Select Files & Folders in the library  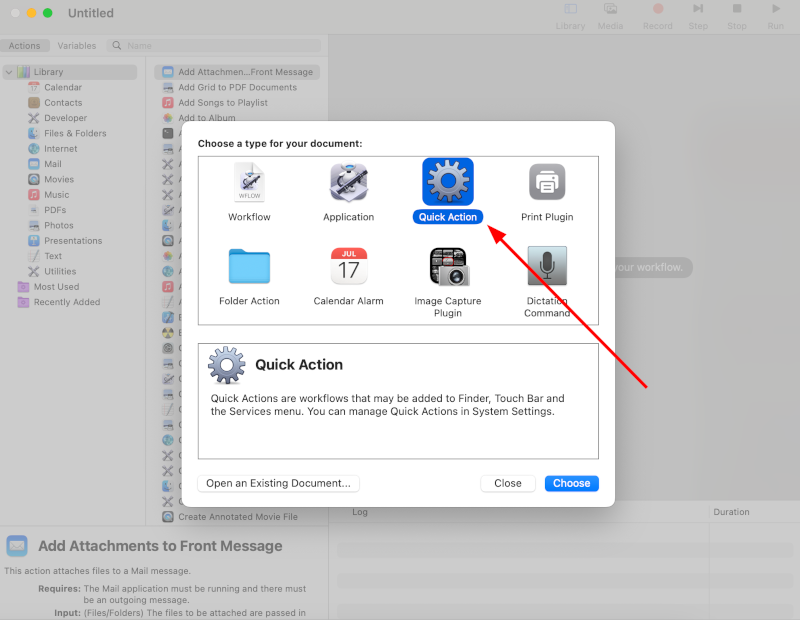[x=75, y=133]
